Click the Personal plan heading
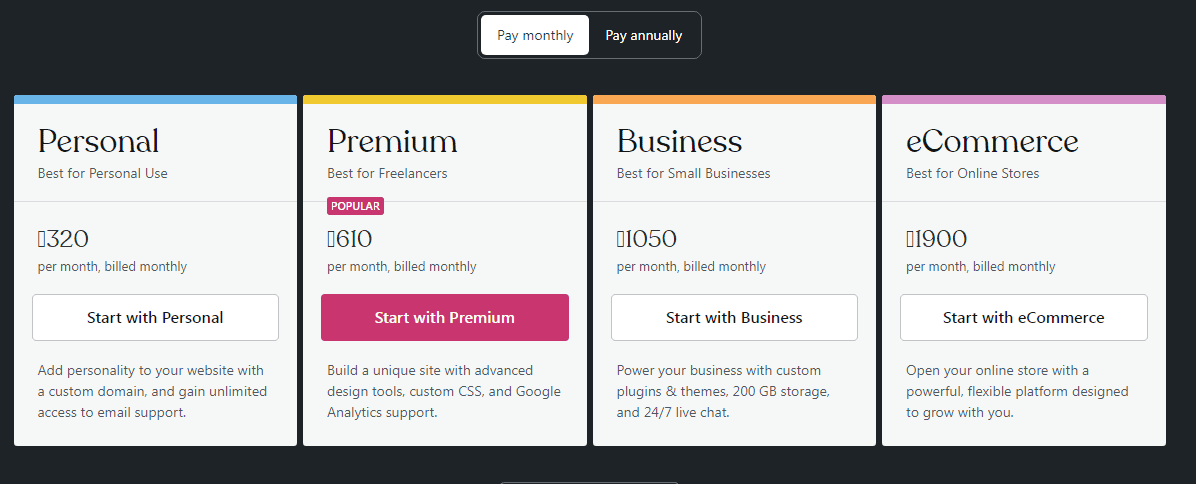Viewport: 1196px width, 484px height. [98, 141]
